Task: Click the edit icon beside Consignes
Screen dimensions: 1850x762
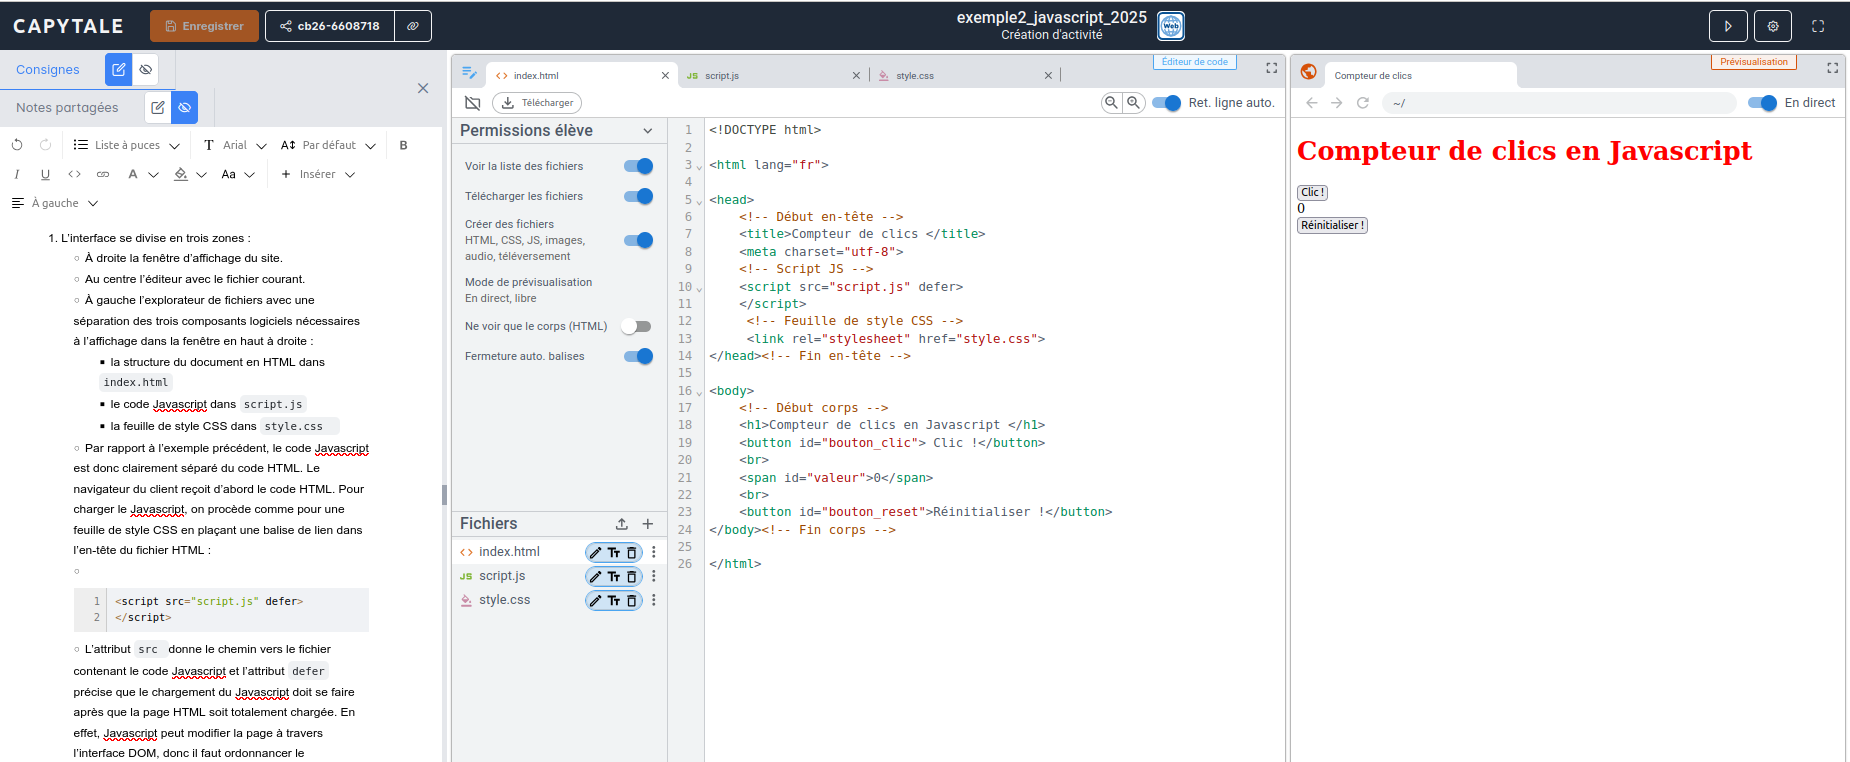Action: point(119,69)
